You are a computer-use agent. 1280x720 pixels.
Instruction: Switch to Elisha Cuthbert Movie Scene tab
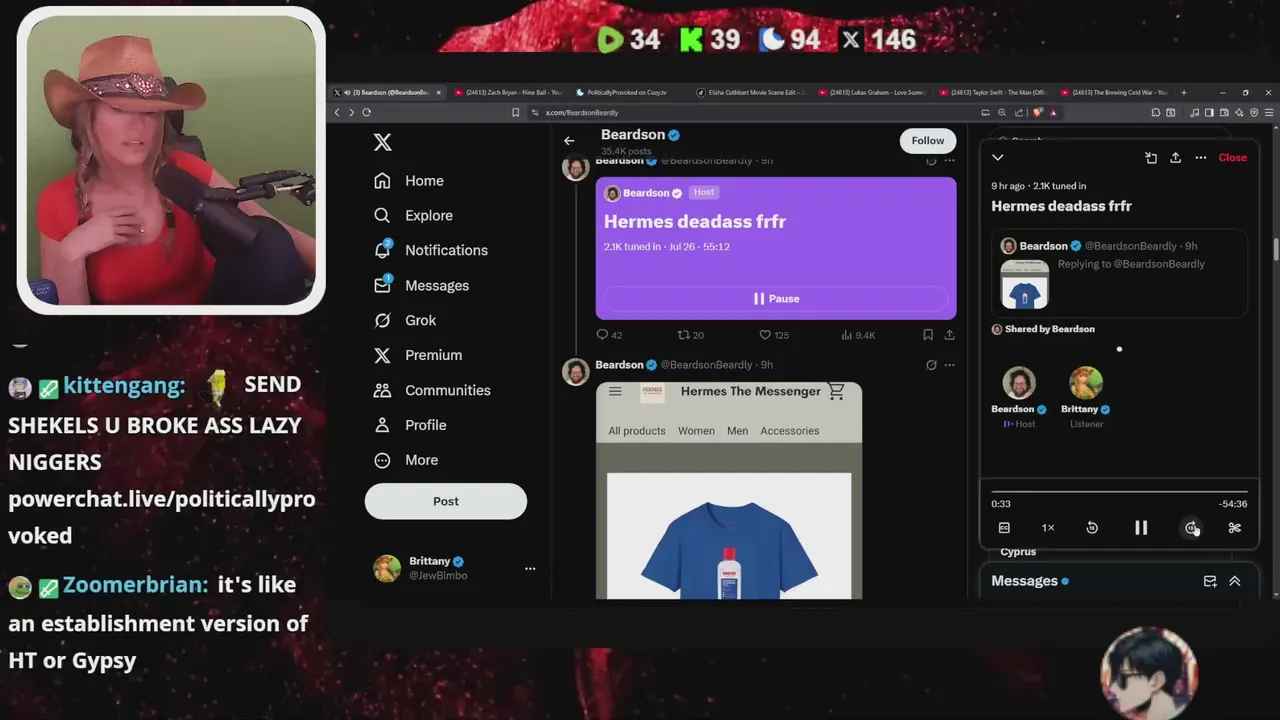(x=751, y=93)
